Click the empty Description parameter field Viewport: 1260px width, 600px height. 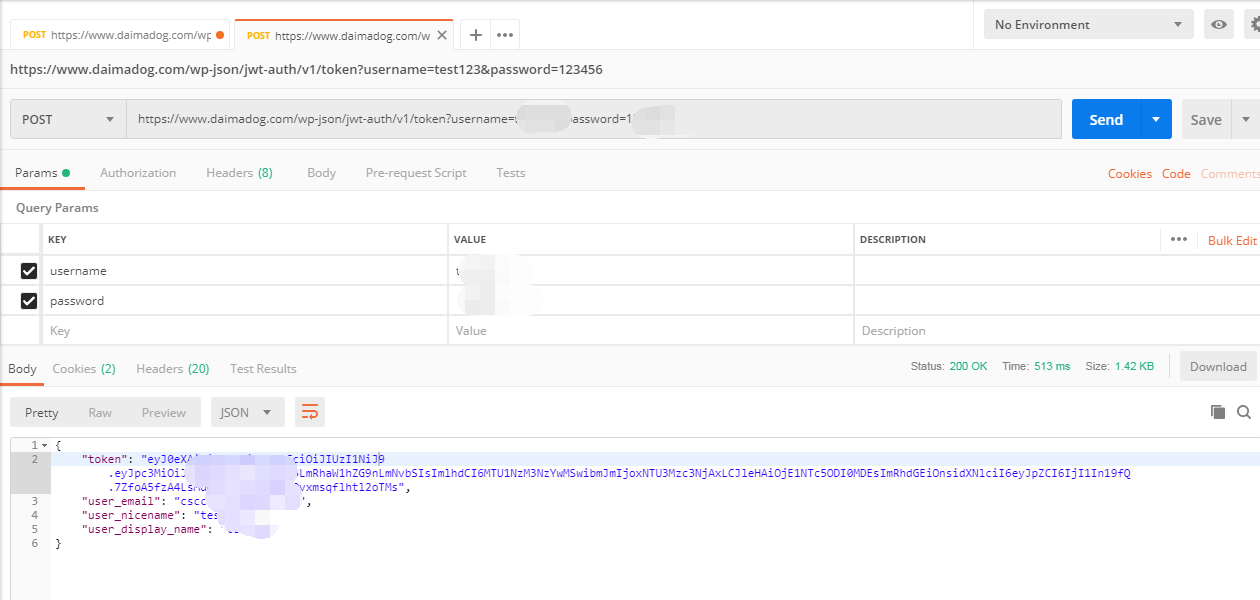click(x=1057, y=331)
